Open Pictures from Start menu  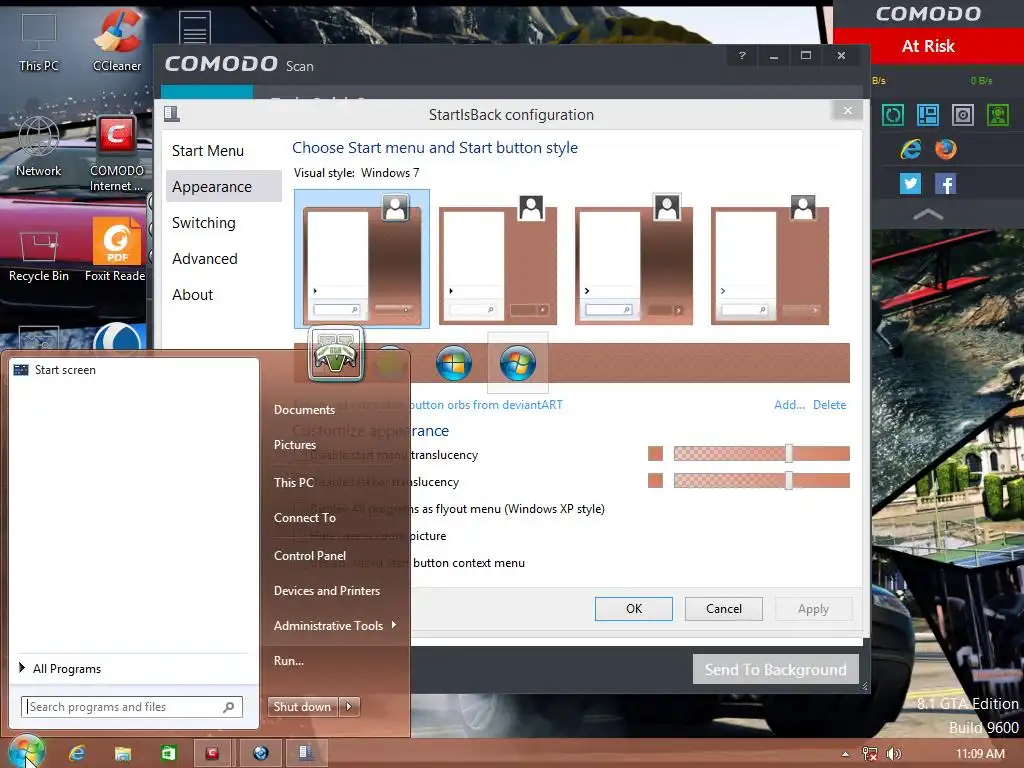(x=295, y=445)
